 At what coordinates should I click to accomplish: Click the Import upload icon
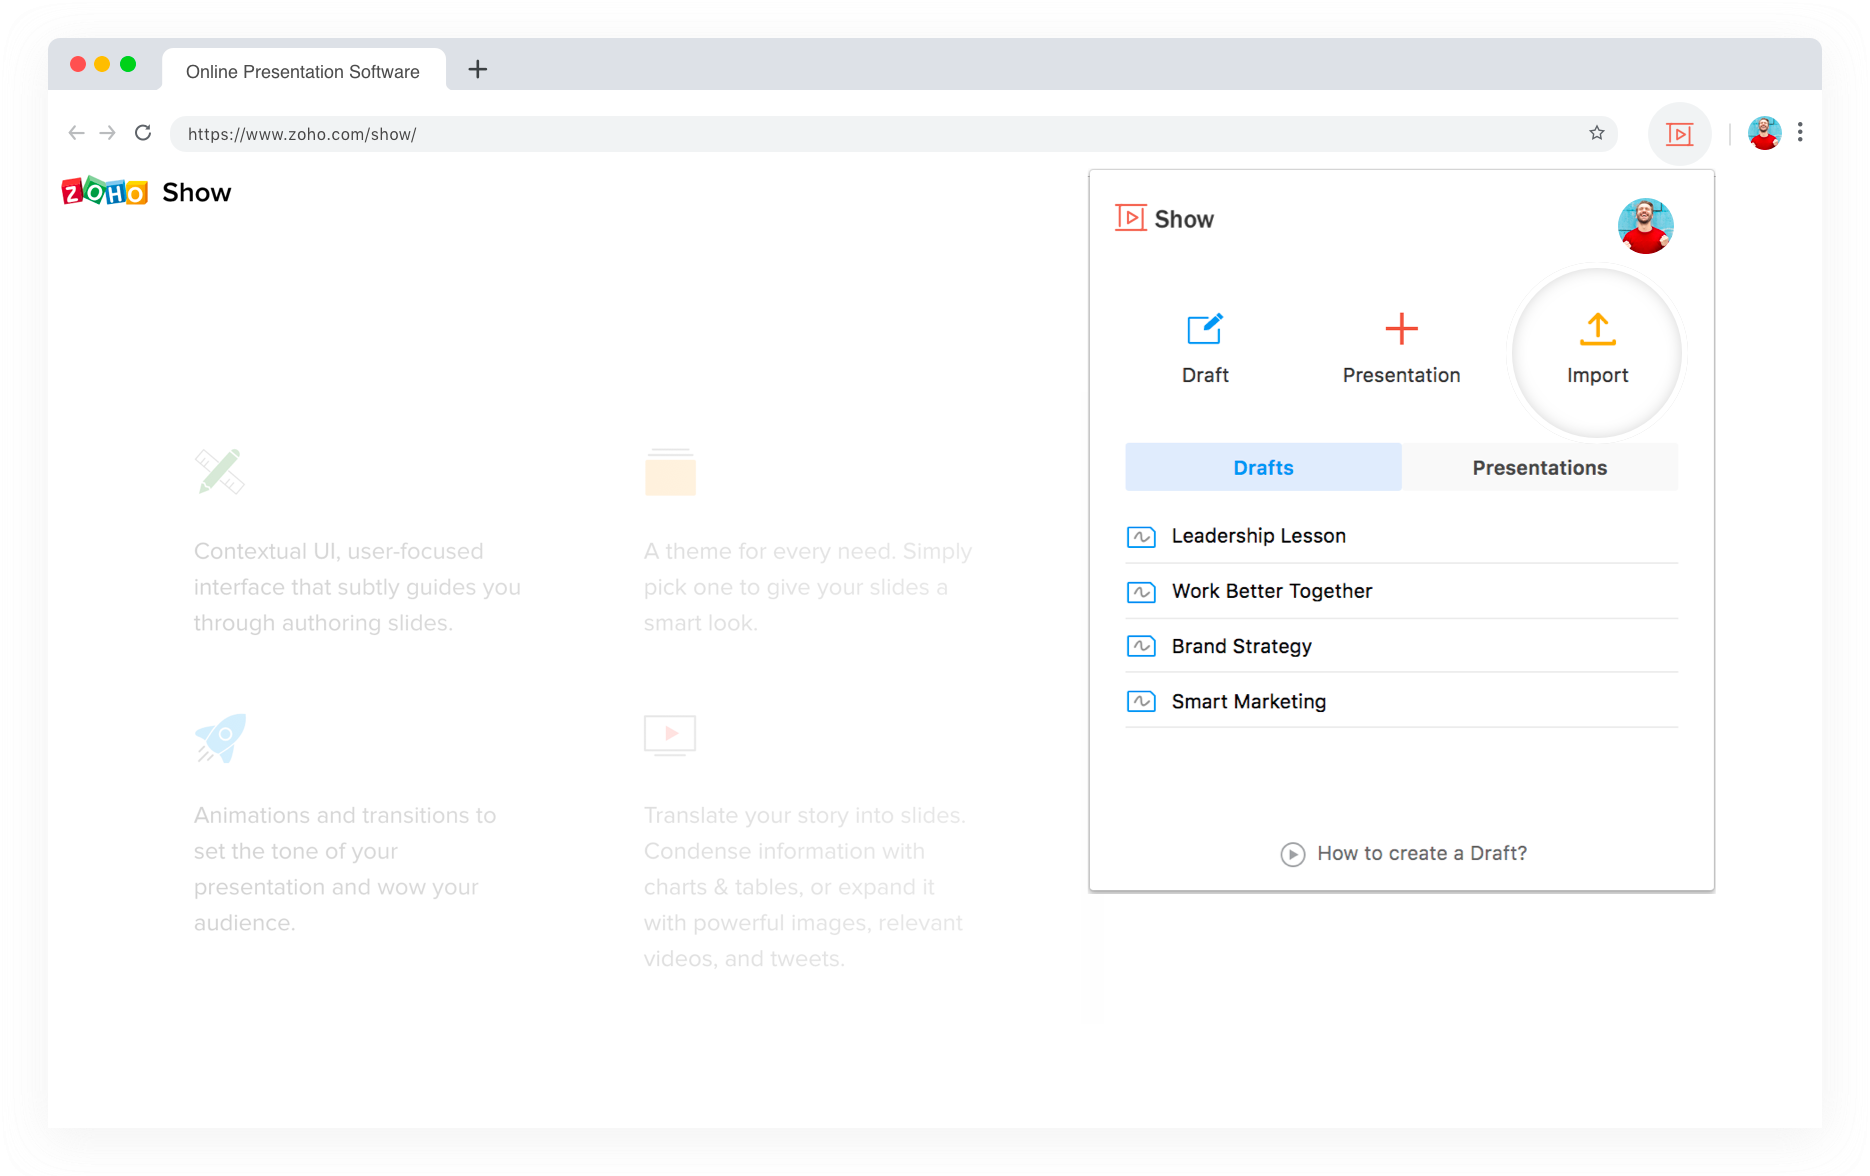(1597, 329)
